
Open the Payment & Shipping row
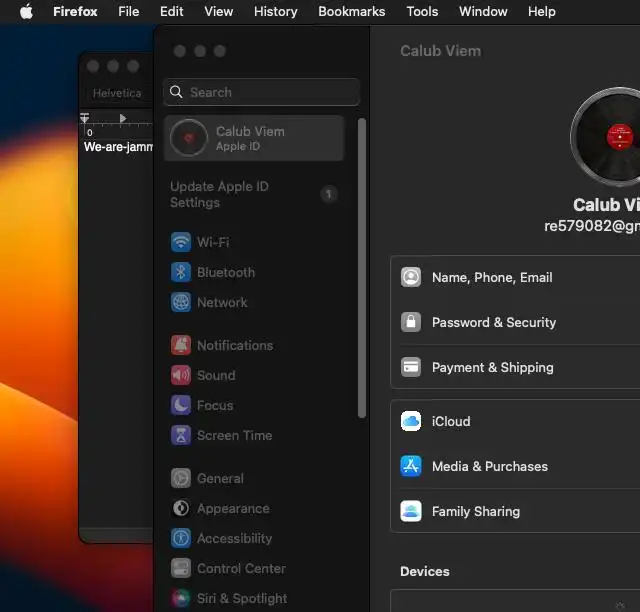pos(515,367)
